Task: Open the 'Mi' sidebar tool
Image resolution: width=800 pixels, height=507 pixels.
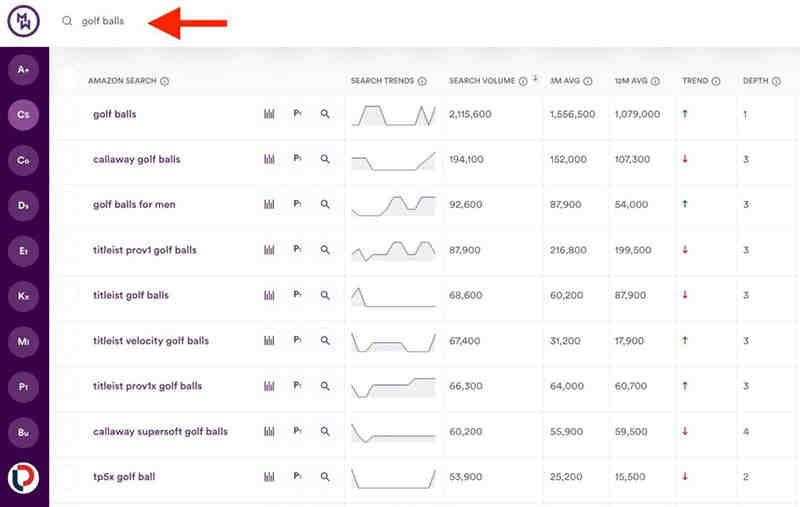Action: pos(23,341)
